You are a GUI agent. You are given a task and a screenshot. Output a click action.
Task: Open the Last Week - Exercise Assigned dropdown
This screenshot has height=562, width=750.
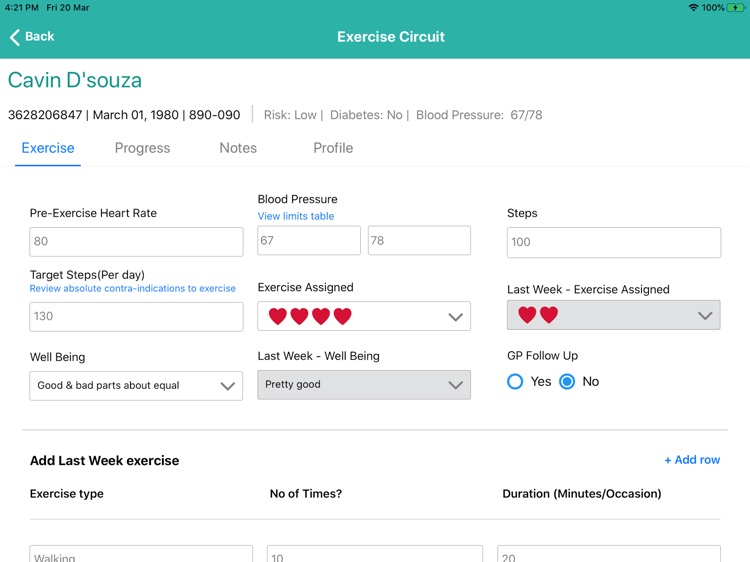click(613, 315)
